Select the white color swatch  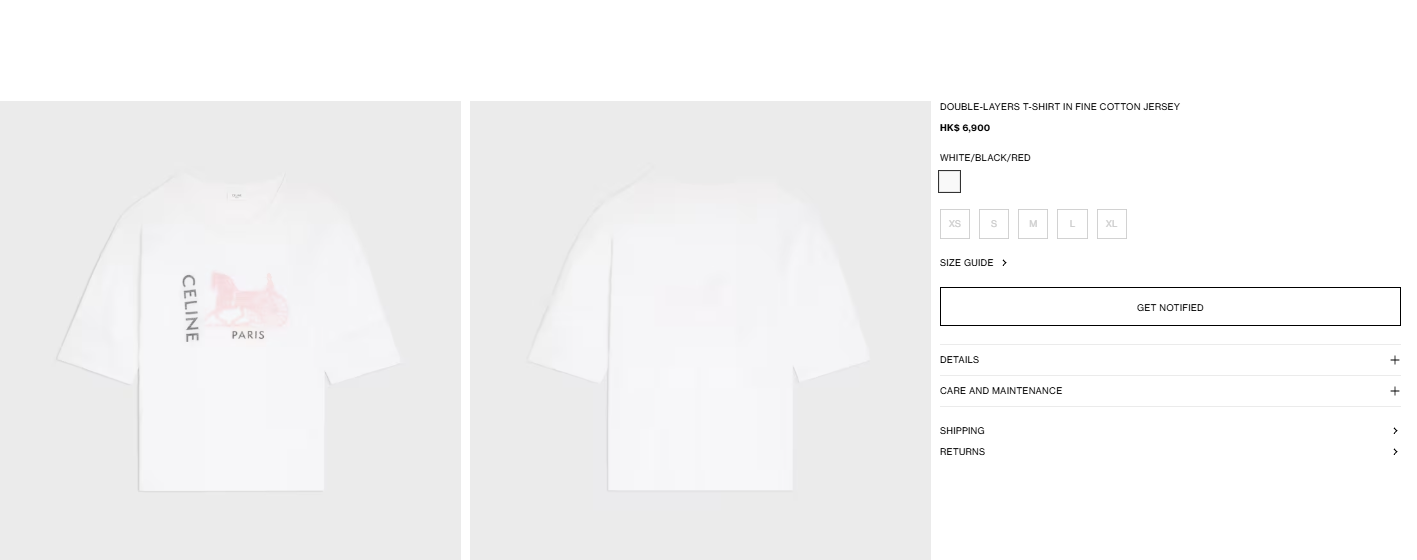pyautogui.click(x=950, y=182)
